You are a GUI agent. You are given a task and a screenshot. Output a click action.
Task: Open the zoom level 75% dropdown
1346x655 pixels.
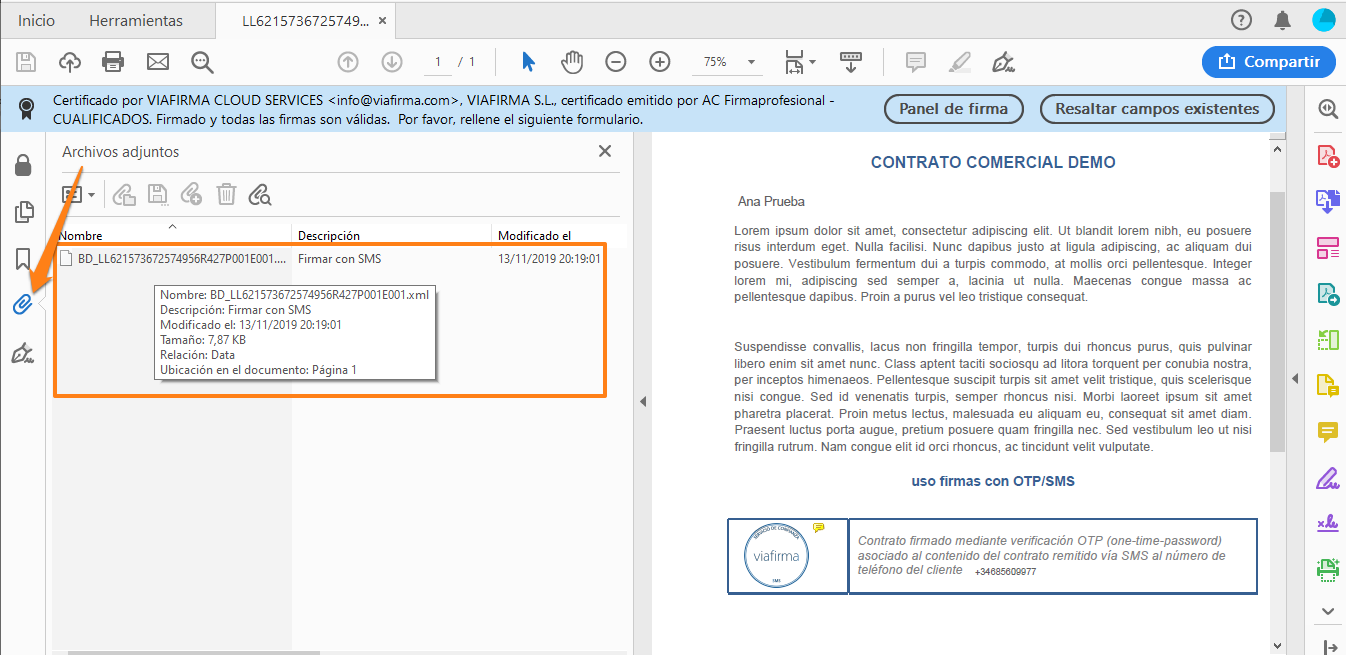pos(727,62)
